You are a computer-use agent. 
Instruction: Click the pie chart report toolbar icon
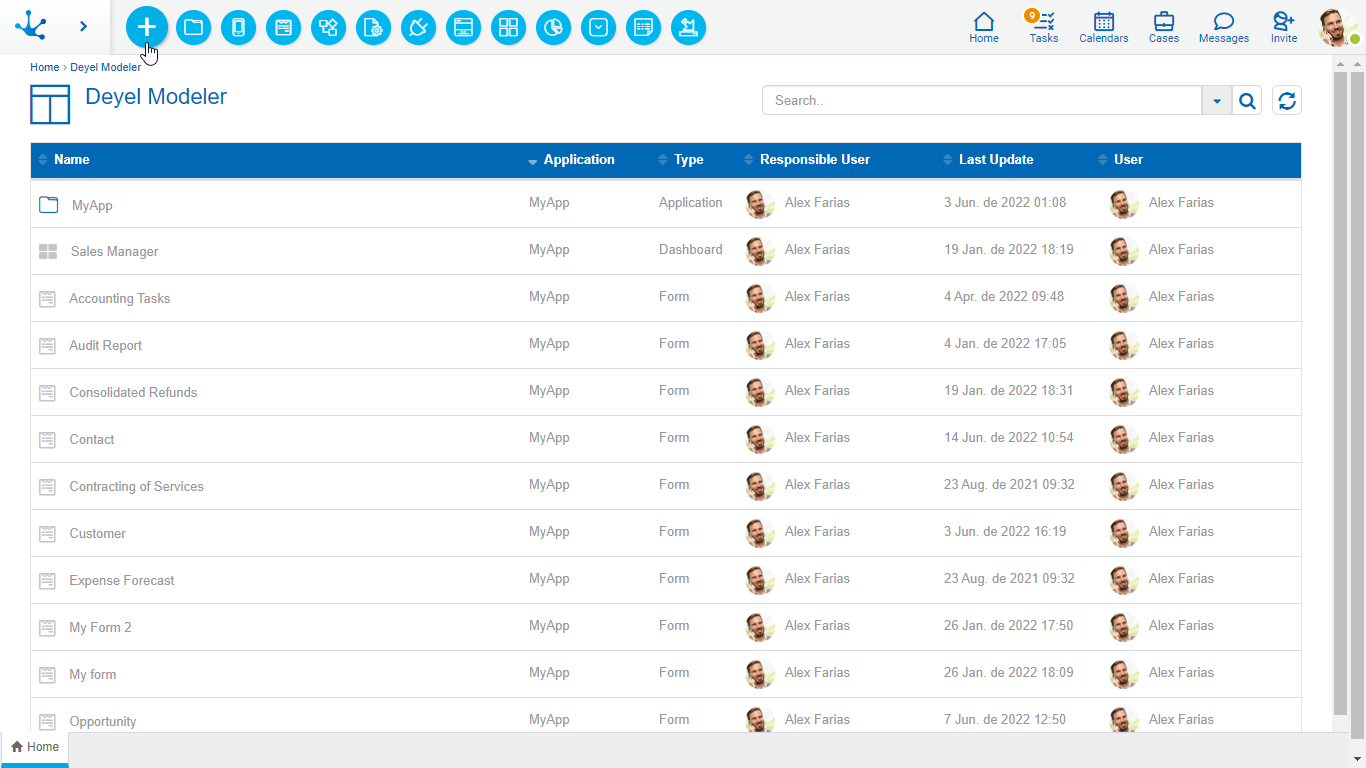tap(553, 28)
